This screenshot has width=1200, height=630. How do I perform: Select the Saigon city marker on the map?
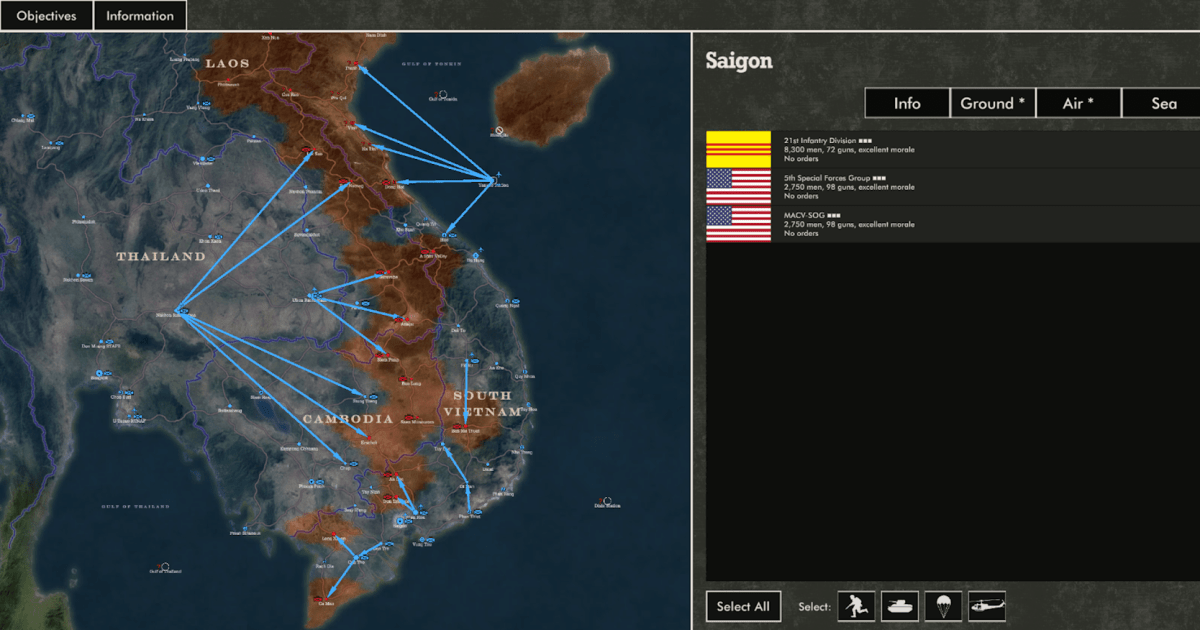pyautogui.click(x=400, y=521)
